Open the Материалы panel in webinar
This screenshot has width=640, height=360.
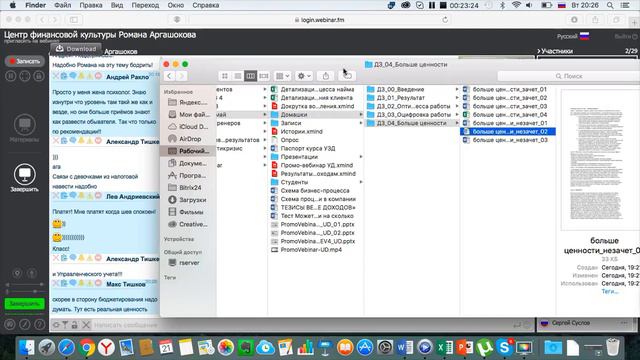(24, 129)
